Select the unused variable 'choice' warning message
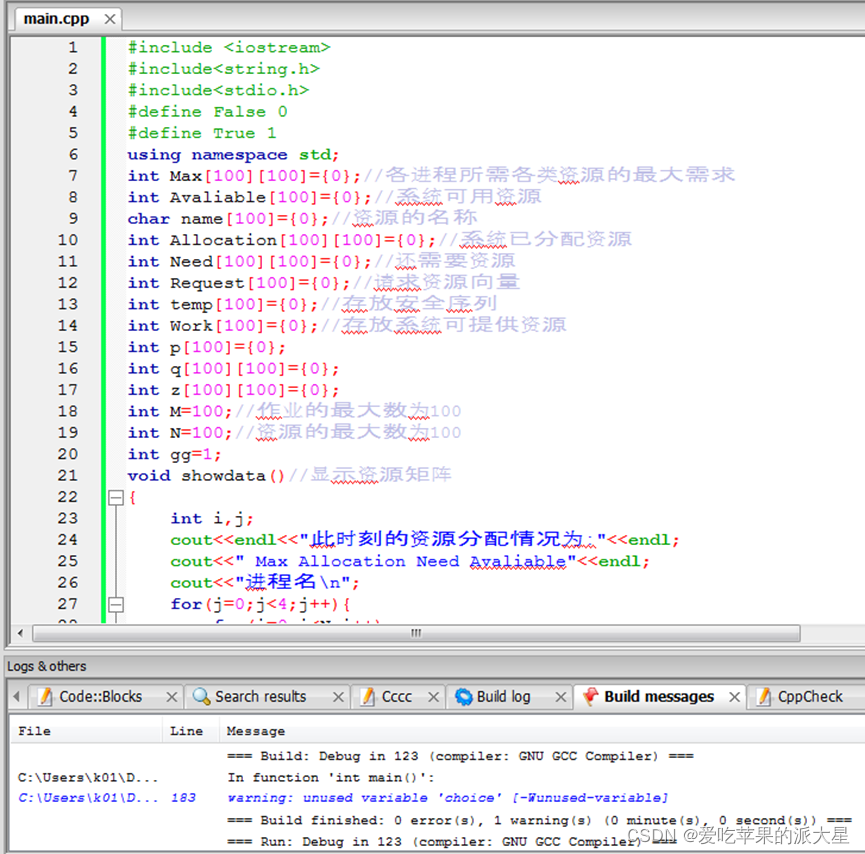 pyautogui.click(x=447, y=798)
